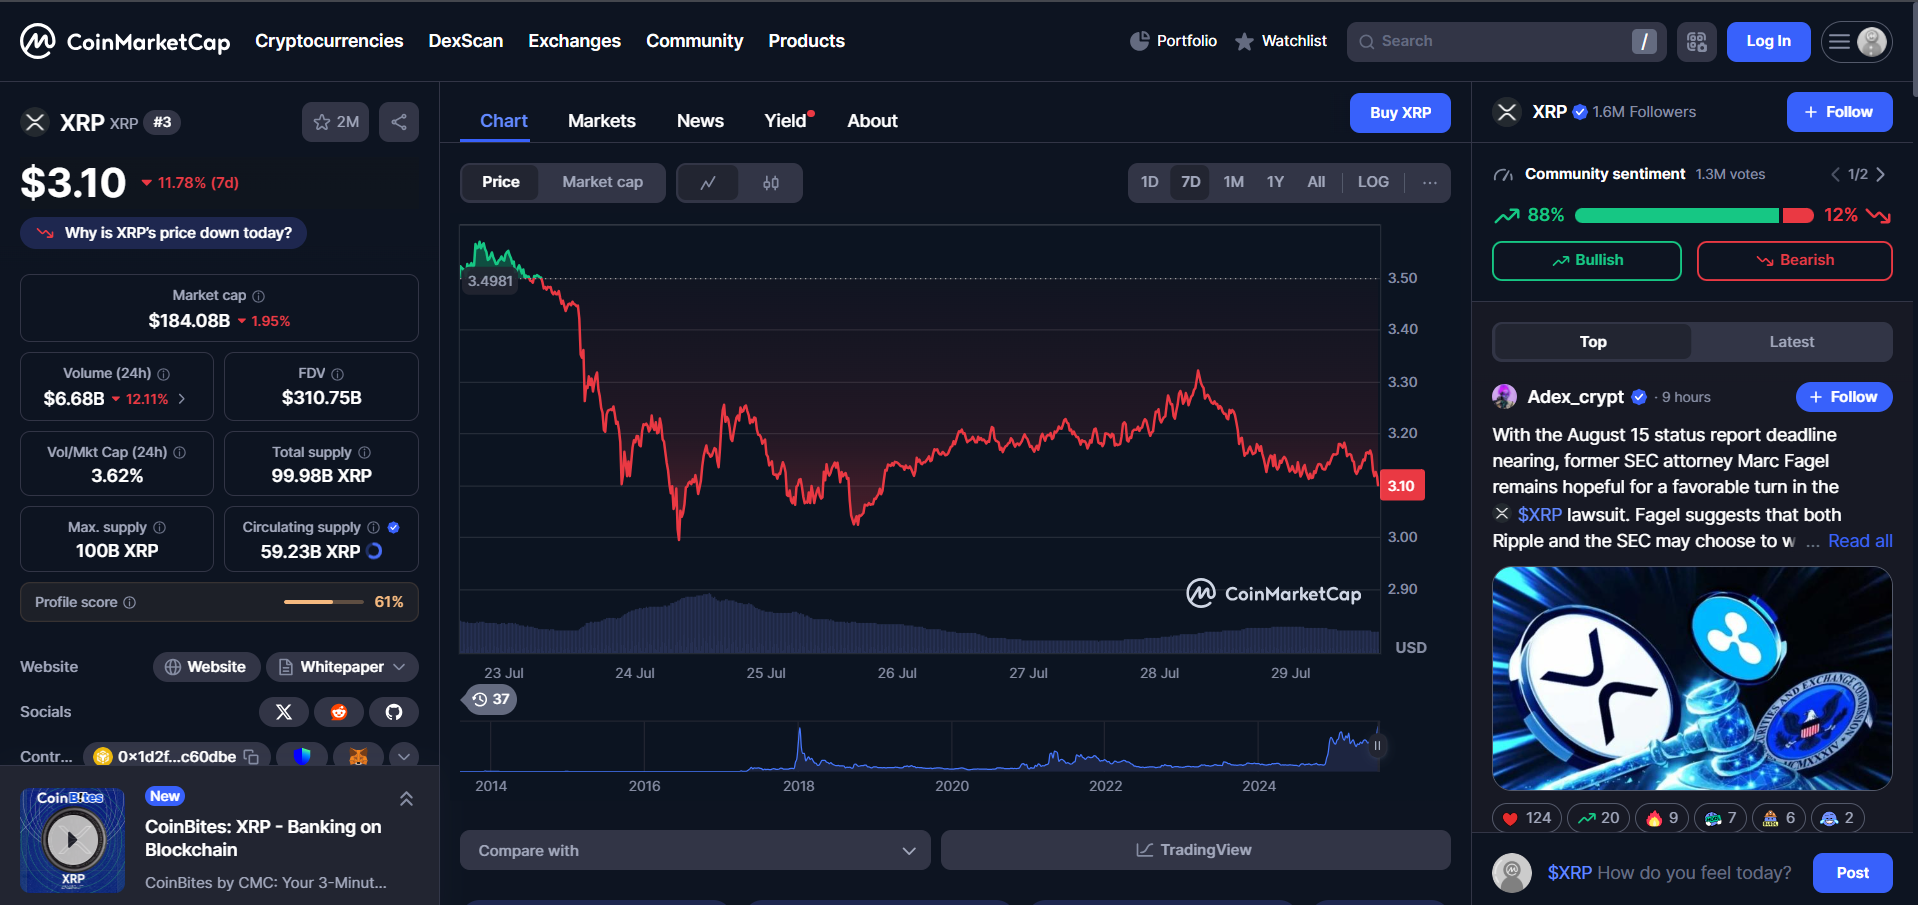Set chart range to All
1918x905 pixels.
pyautogui.click(x=1316, y=182)
